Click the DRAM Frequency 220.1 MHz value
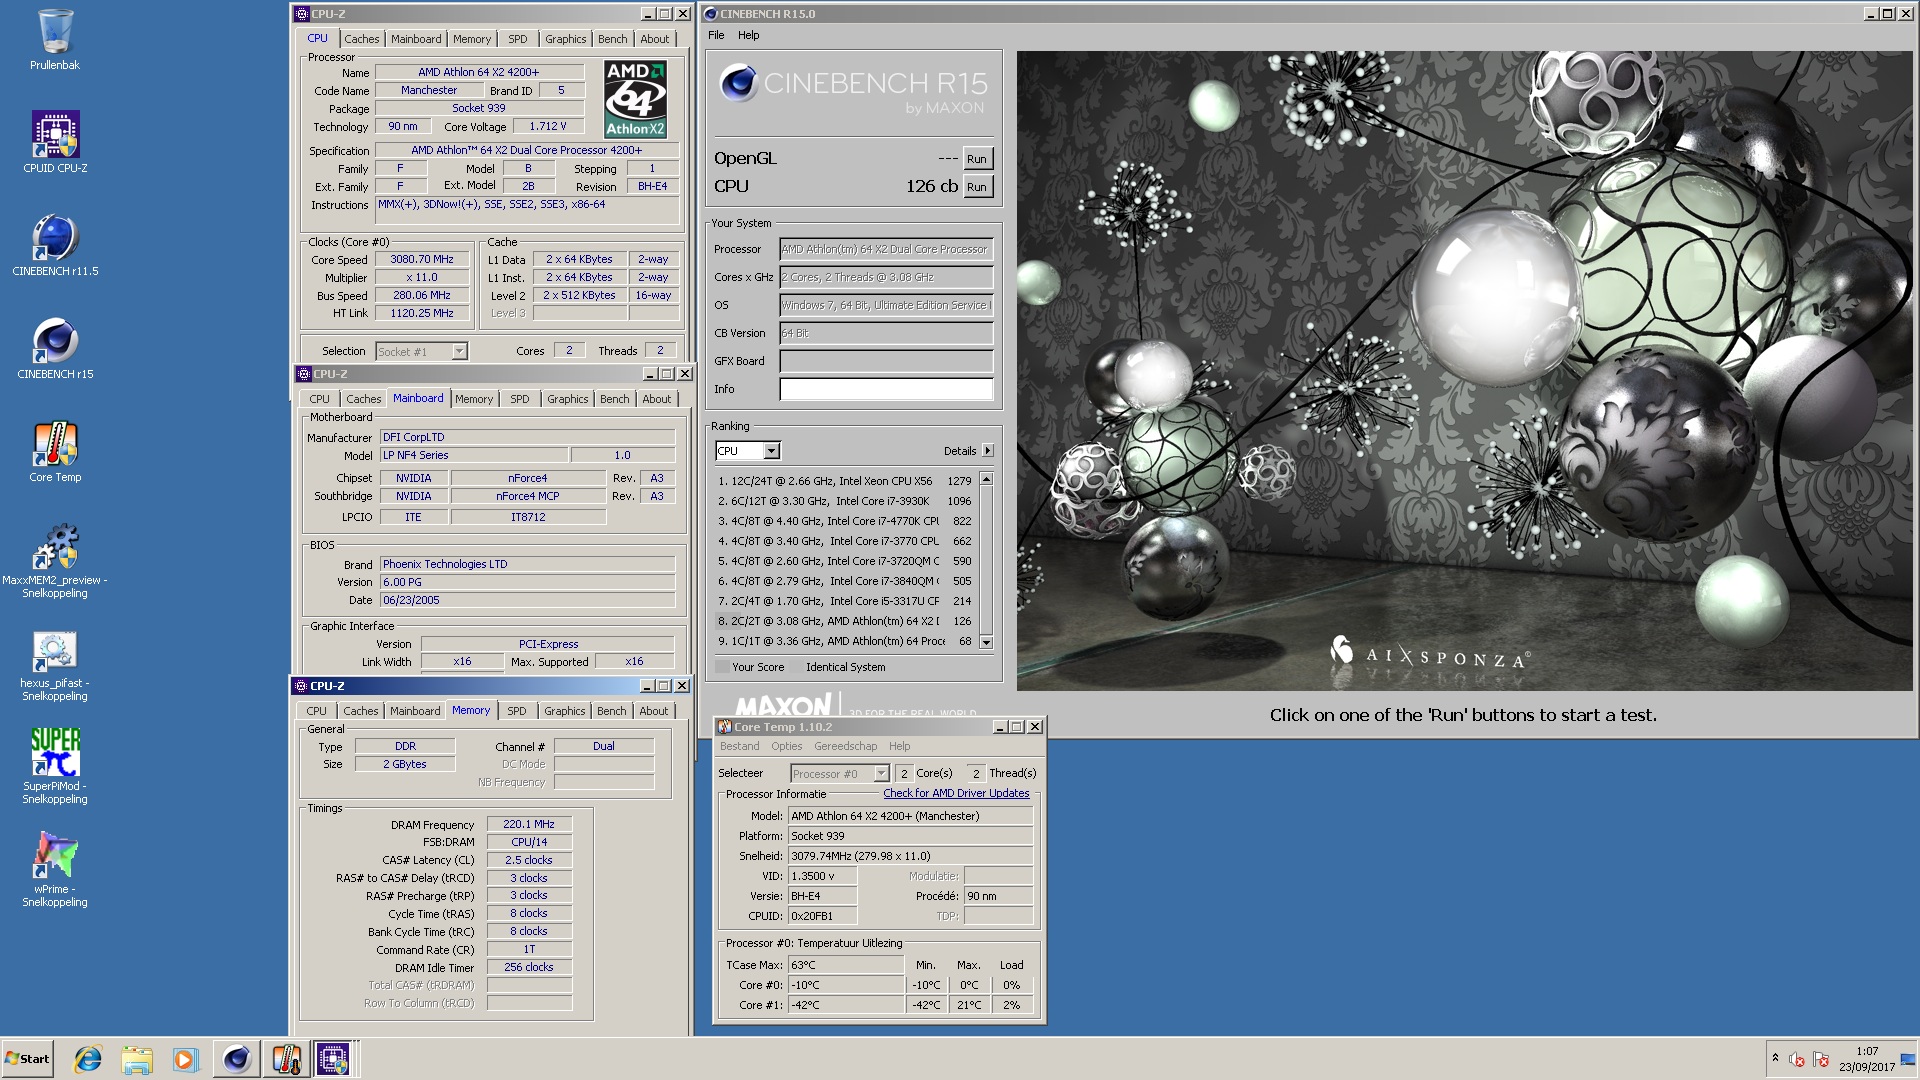The width and height of the screenshot is (1920, 1080). click(x=529, y=824)
